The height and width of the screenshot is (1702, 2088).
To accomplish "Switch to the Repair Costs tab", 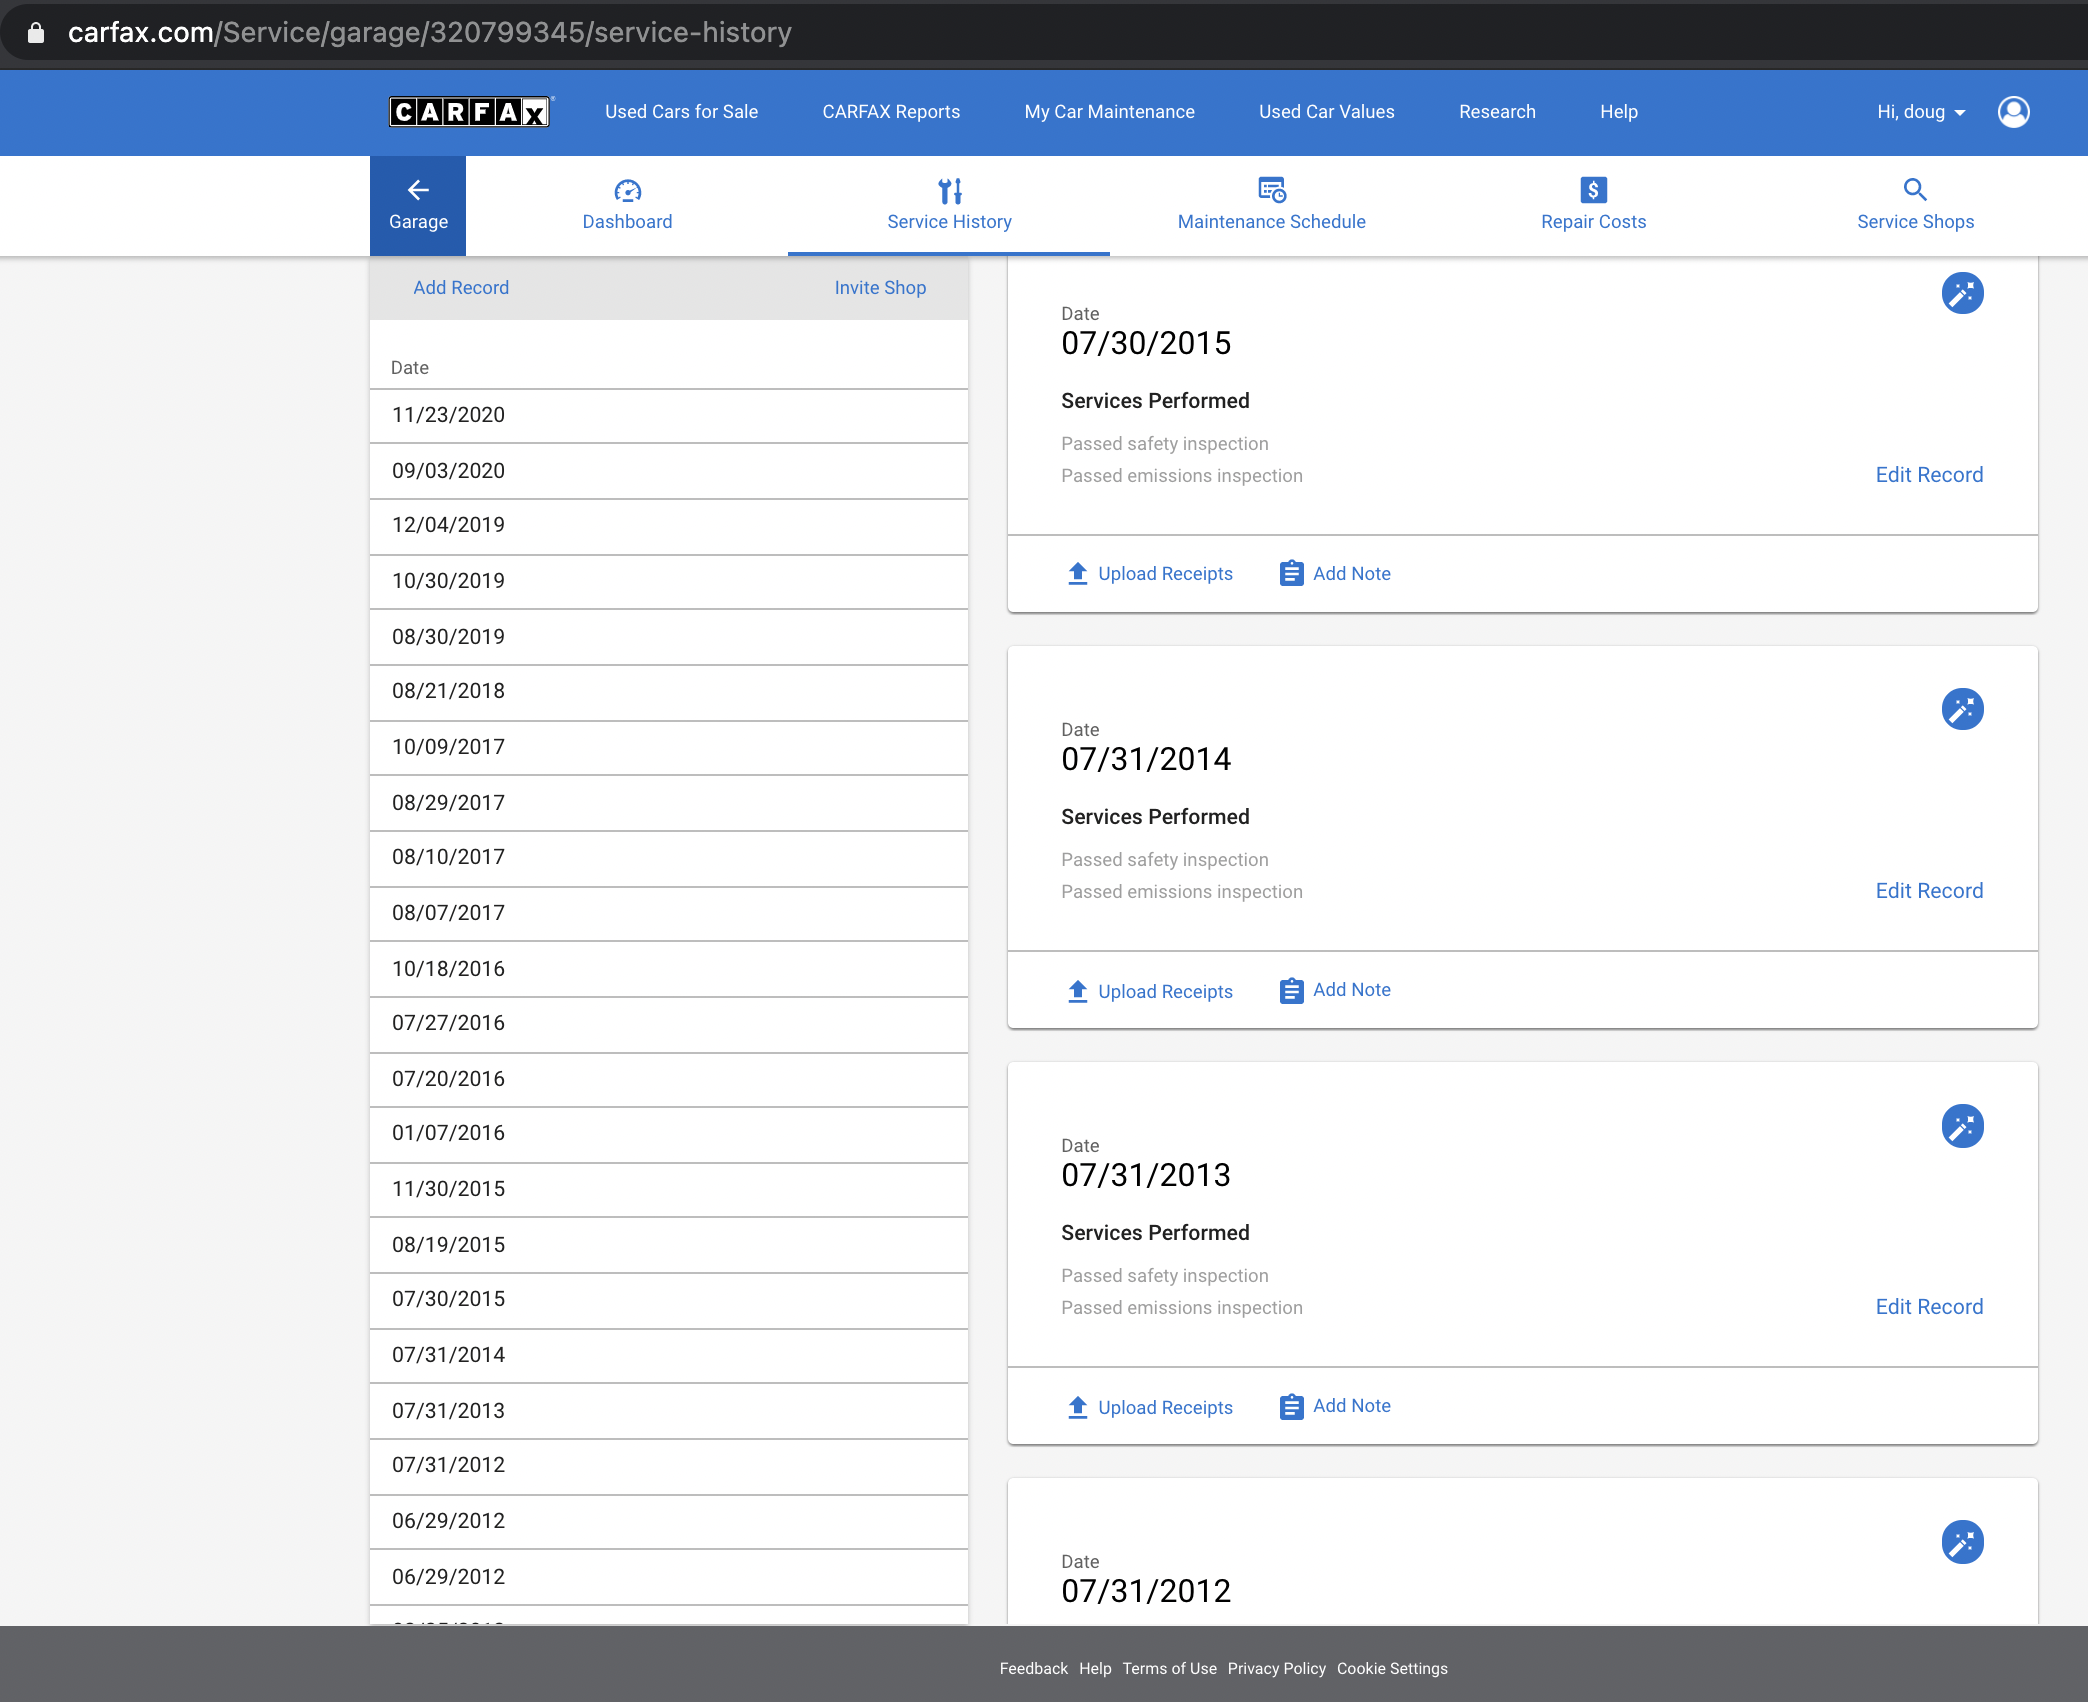I will coord(1593,206).
